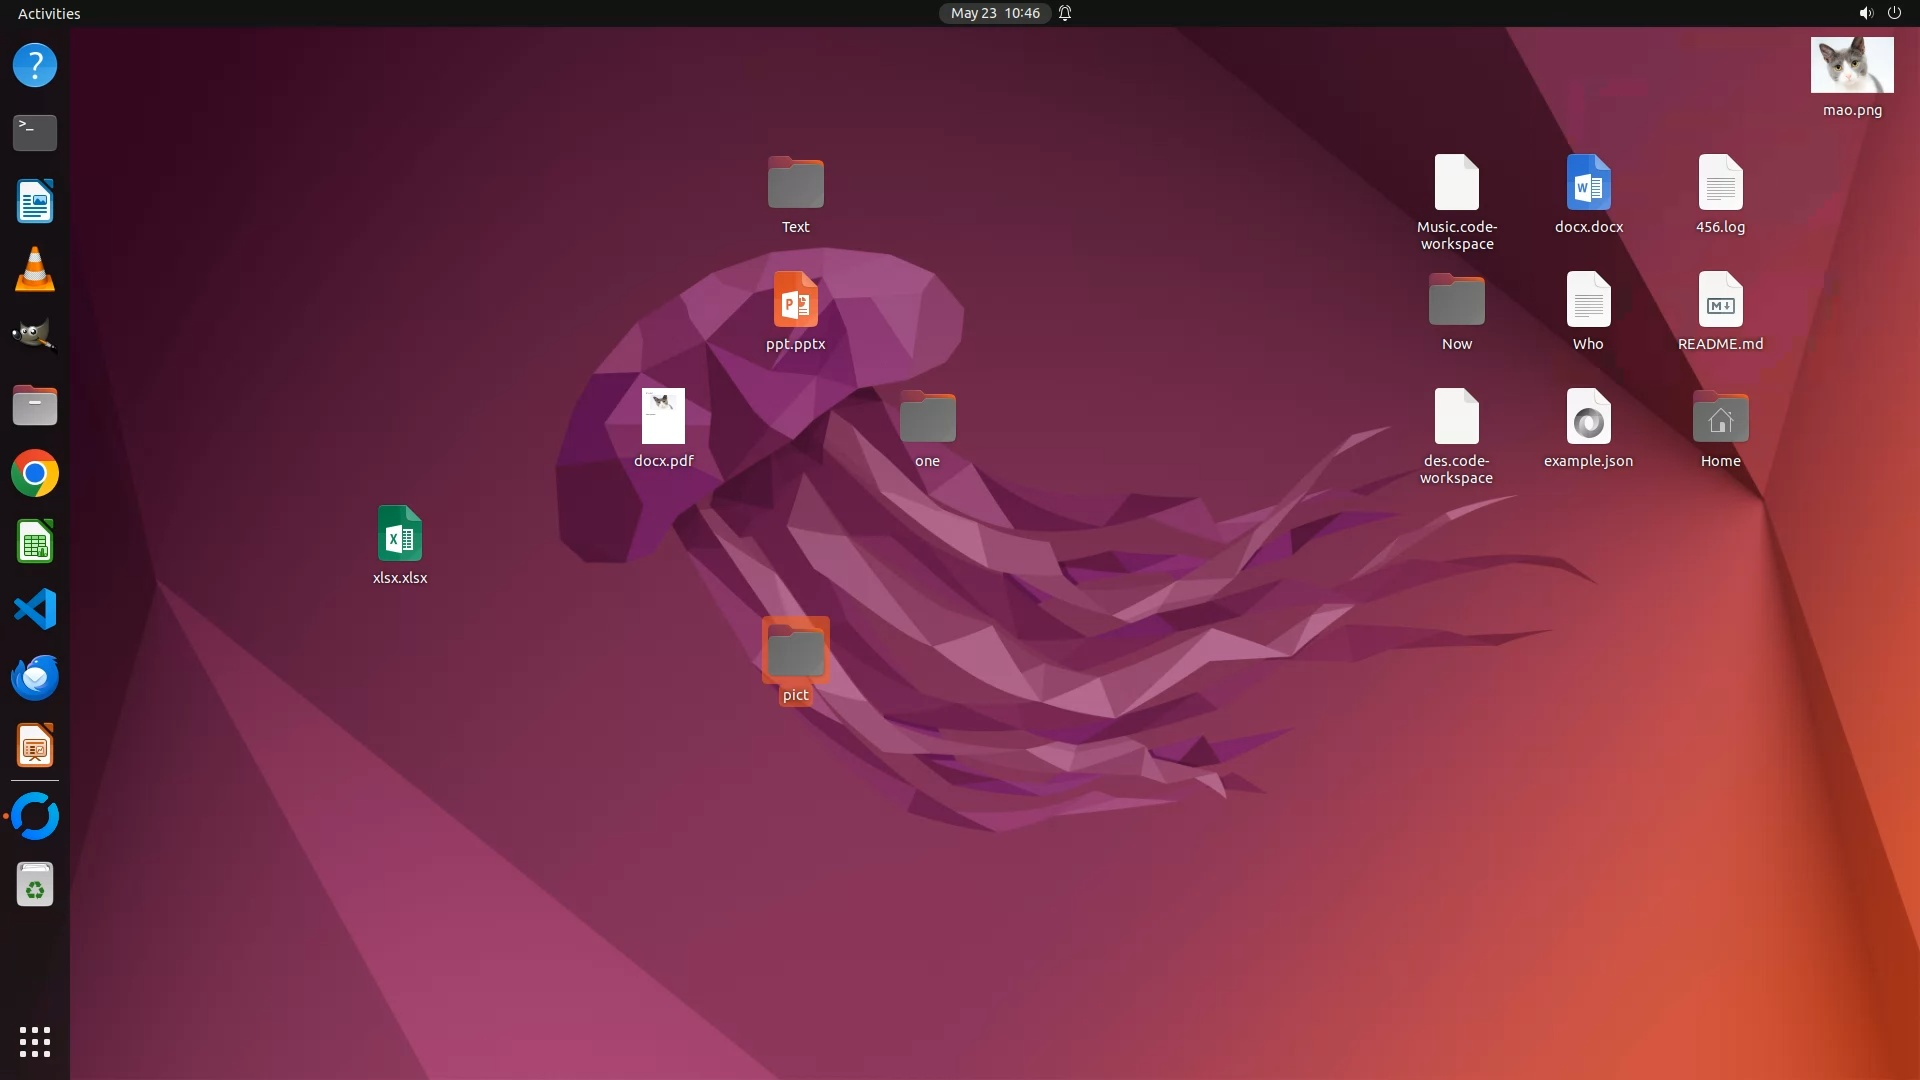Click the sound volume status icon

click(1865, 13)
